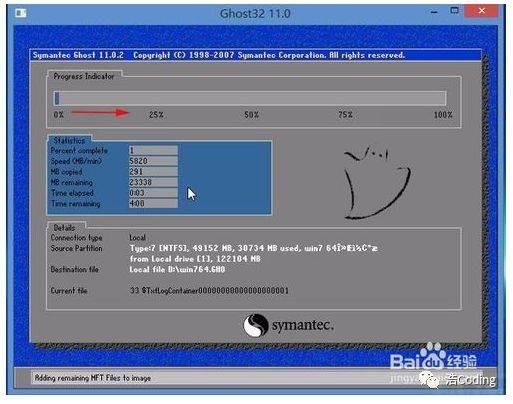The width and height of the screenshot is (513, 404).
Task: Click the Speed (MB/min) label
Action: coord(76,161)
